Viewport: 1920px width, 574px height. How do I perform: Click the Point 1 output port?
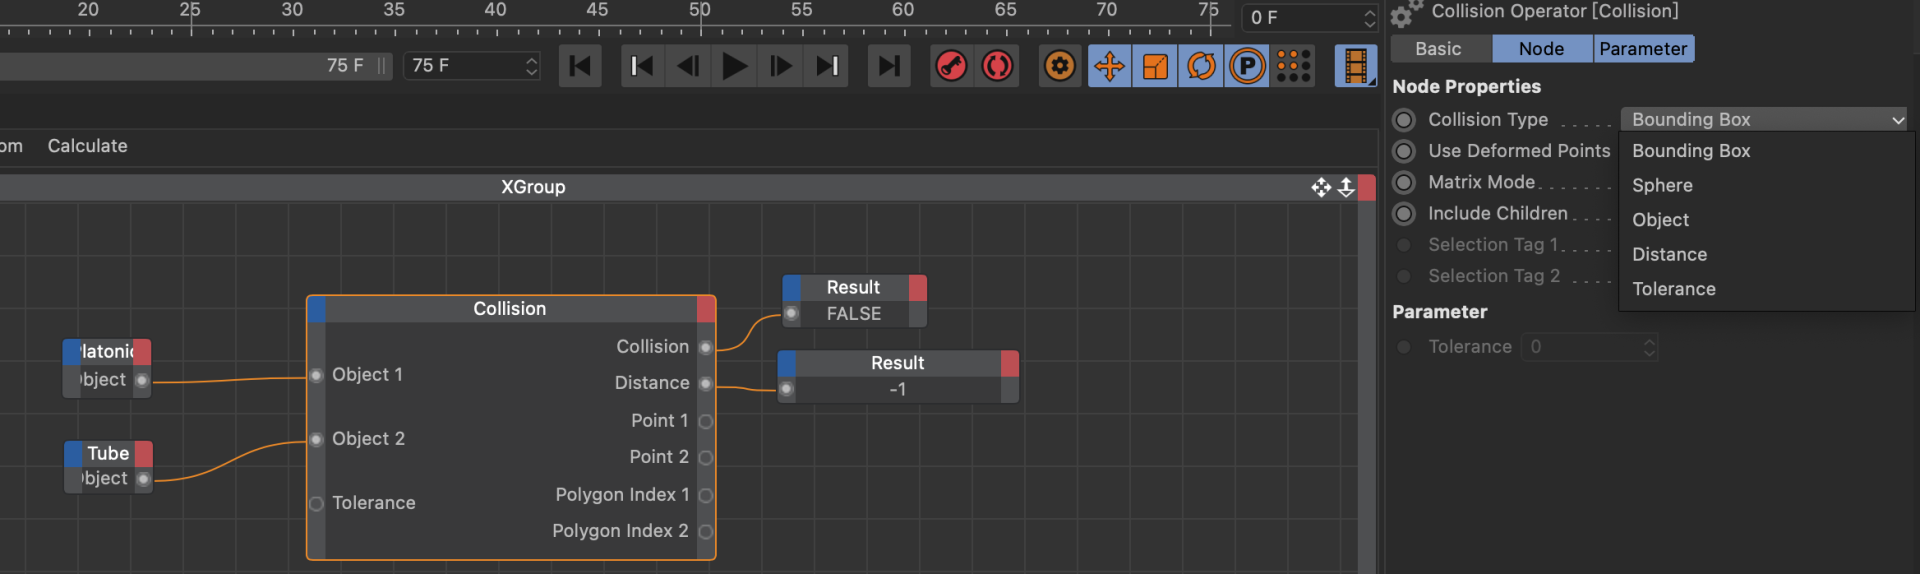[705, 422]
